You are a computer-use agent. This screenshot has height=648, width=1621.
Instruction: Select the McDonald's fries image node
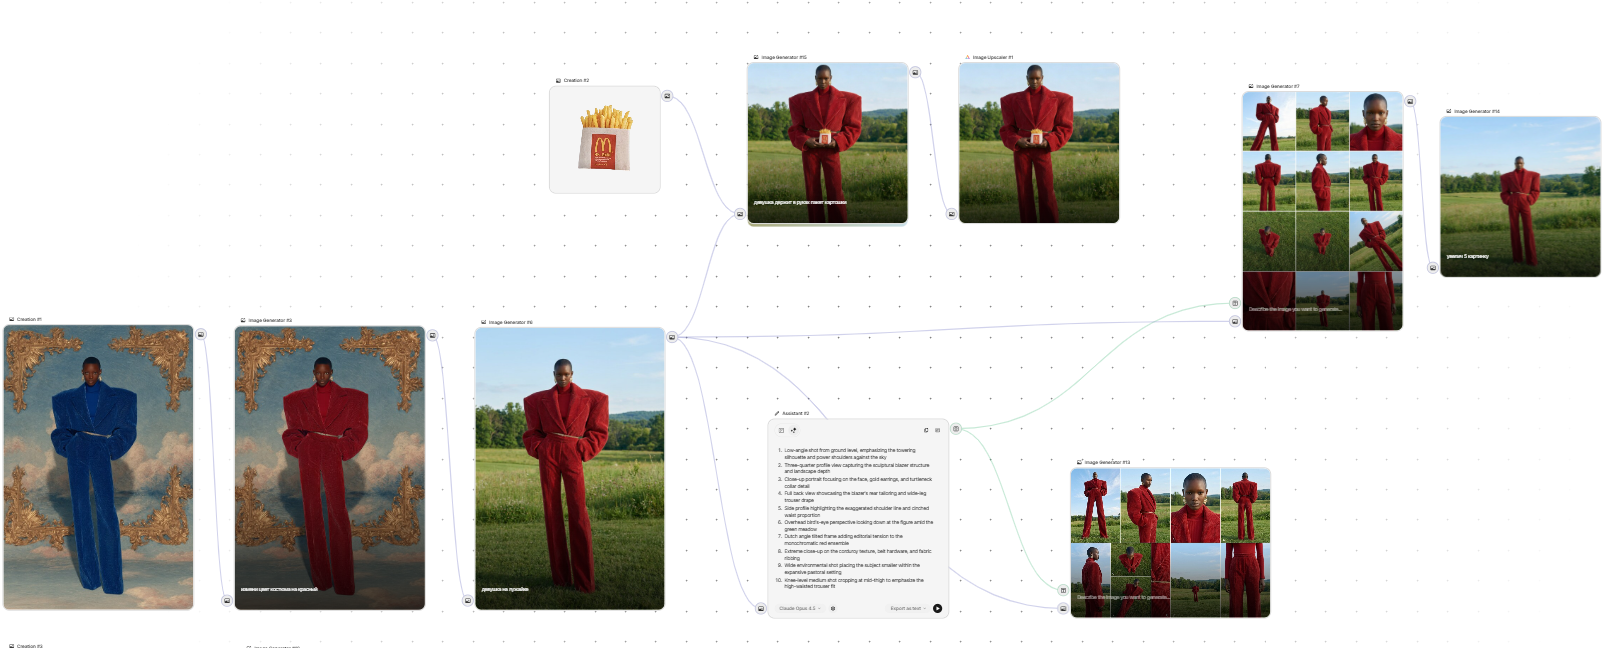(605, 139)
